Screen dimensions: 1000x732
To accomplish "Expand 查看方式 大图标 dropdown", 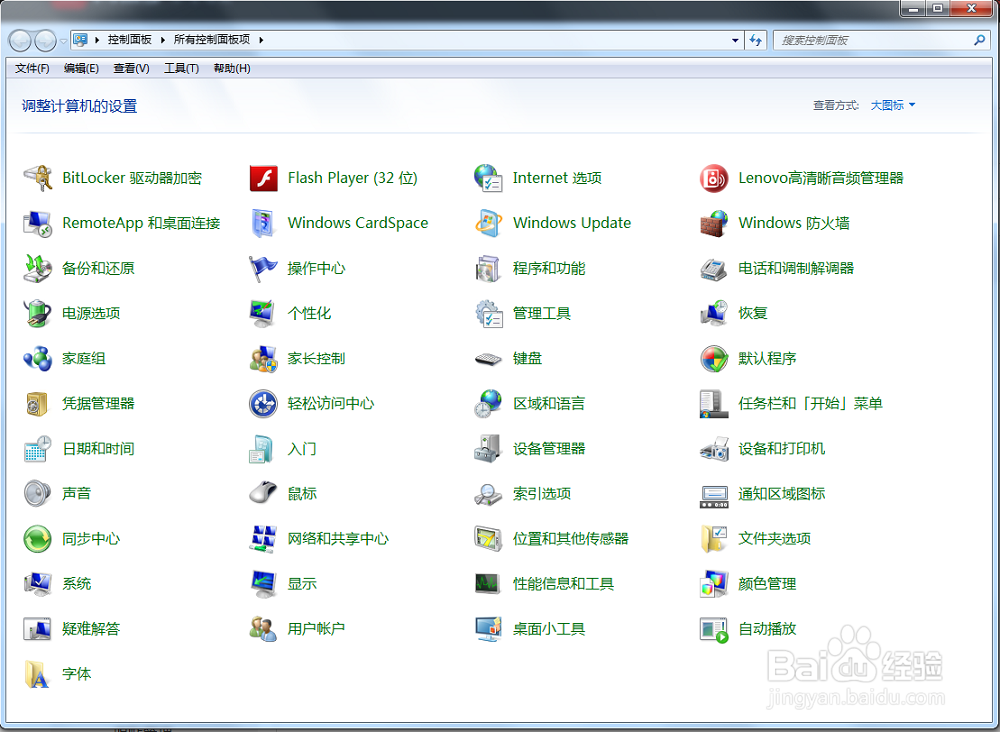I will [x=893, y=105].
